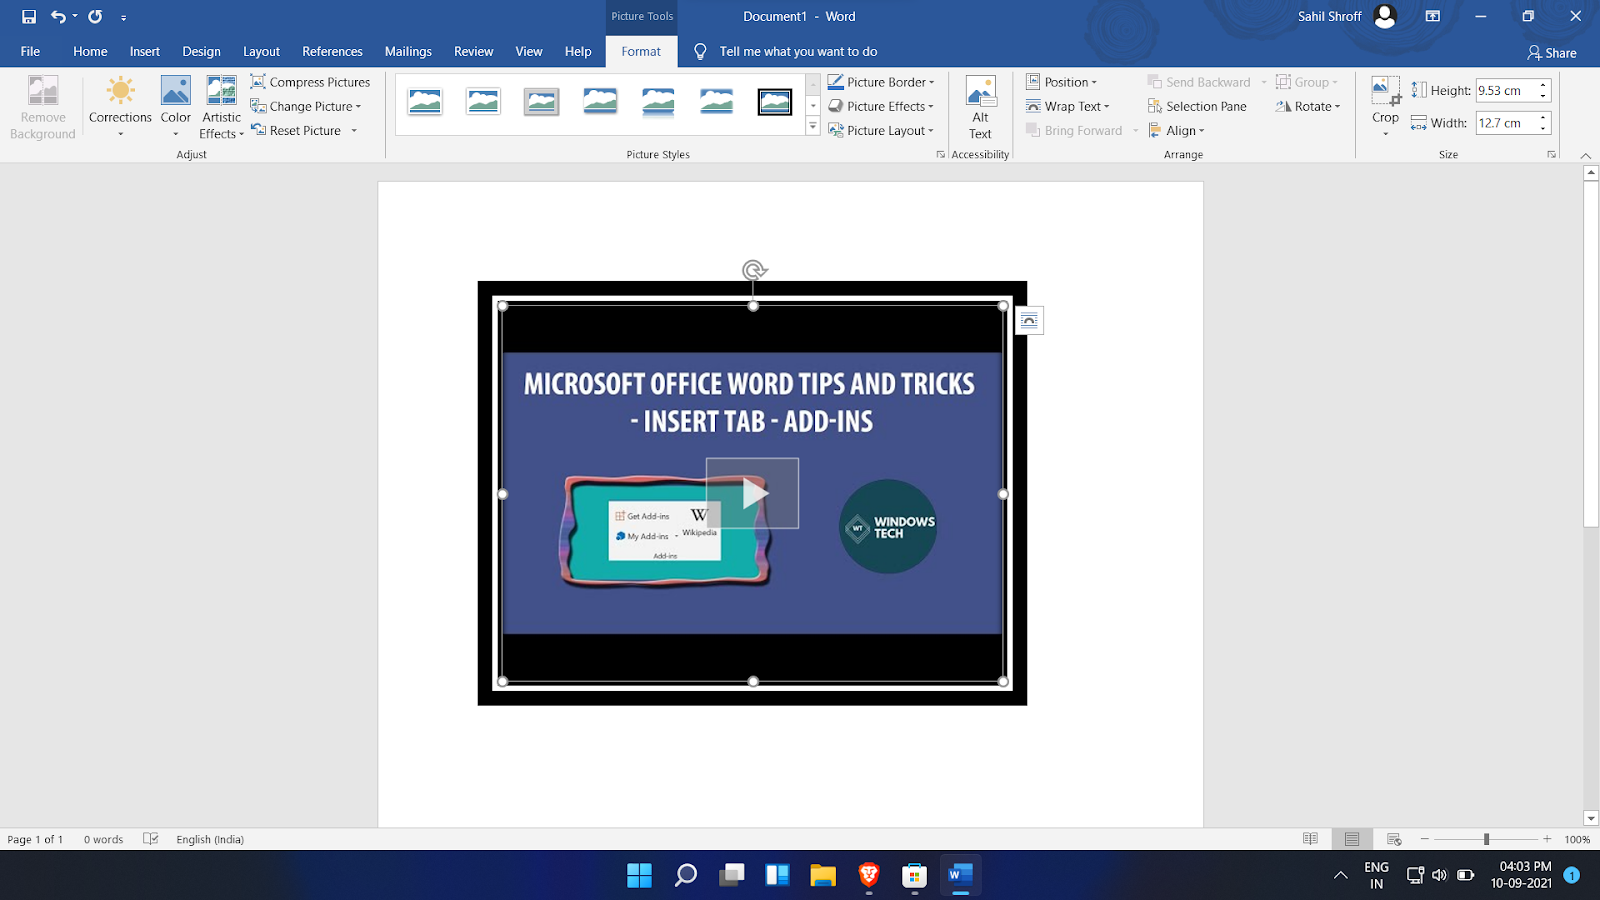Image resolution: width=1600 pixels, height=900 pixels.
Task: Click the Redo/Repeat icon
Action: [x=95, y=16]
